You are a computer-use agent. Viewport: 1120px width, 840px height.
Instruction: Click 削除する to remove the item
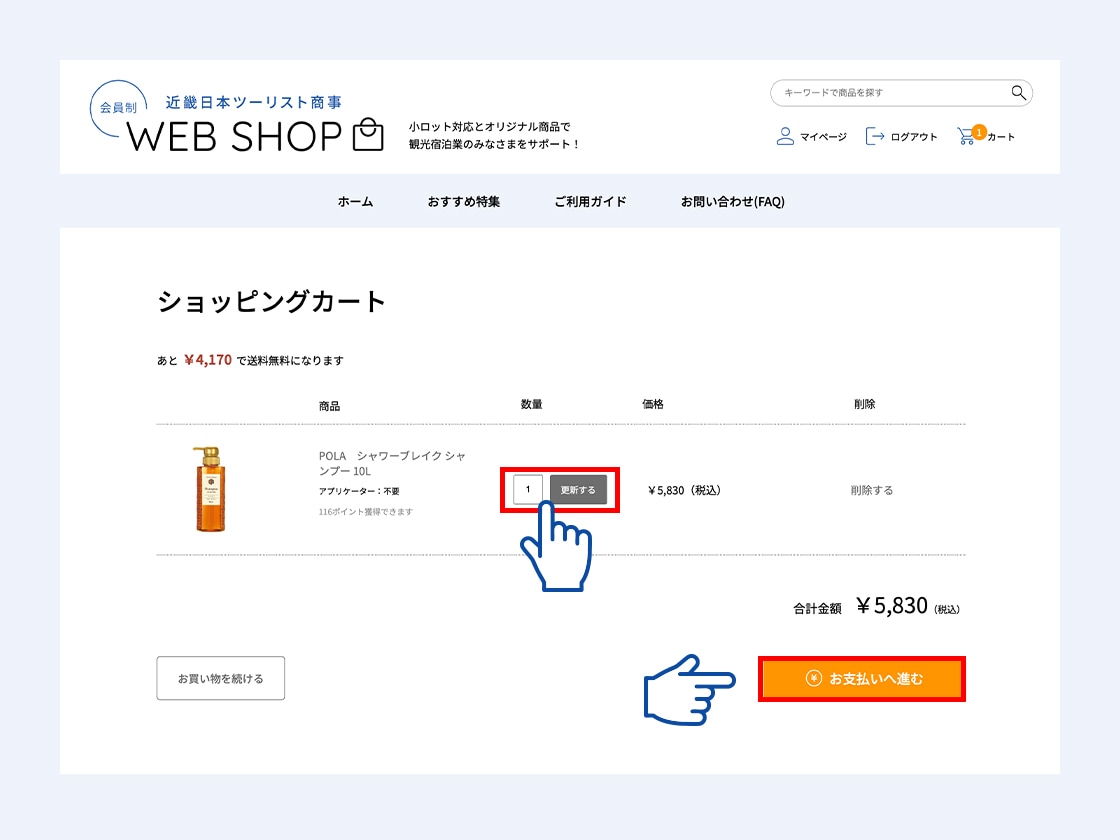(x=871, y=490)
